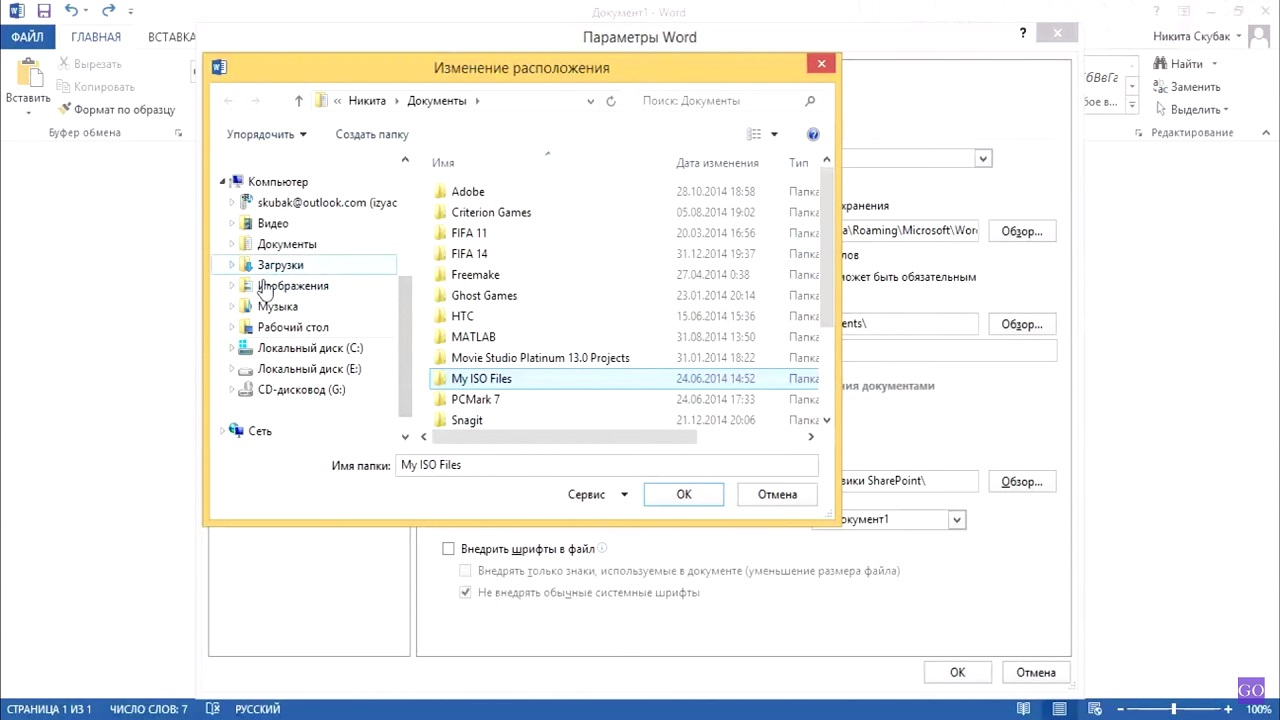
Task: Collapse the Компьютер tree node
Action: [x=223, y=182]
